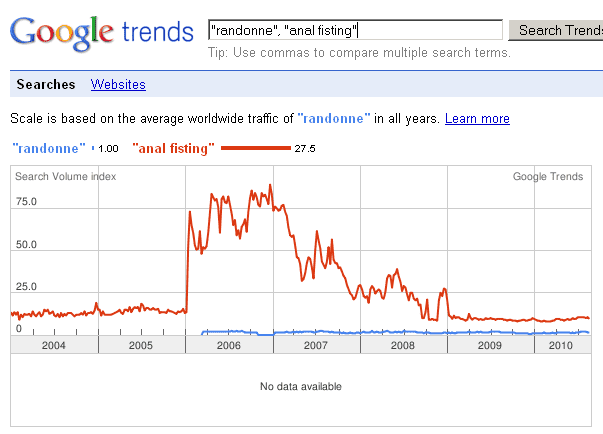The image size is (603, 434).
Task: Click the "randonne" link in the scale sentence
Action: tap(333, 119)
